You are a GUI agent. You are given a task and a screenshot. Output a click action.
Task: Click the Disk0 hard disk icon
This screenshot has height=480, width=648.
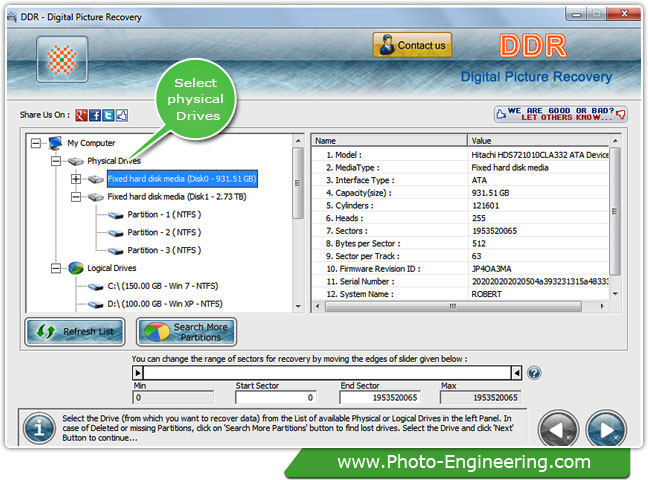coord(95,179)
